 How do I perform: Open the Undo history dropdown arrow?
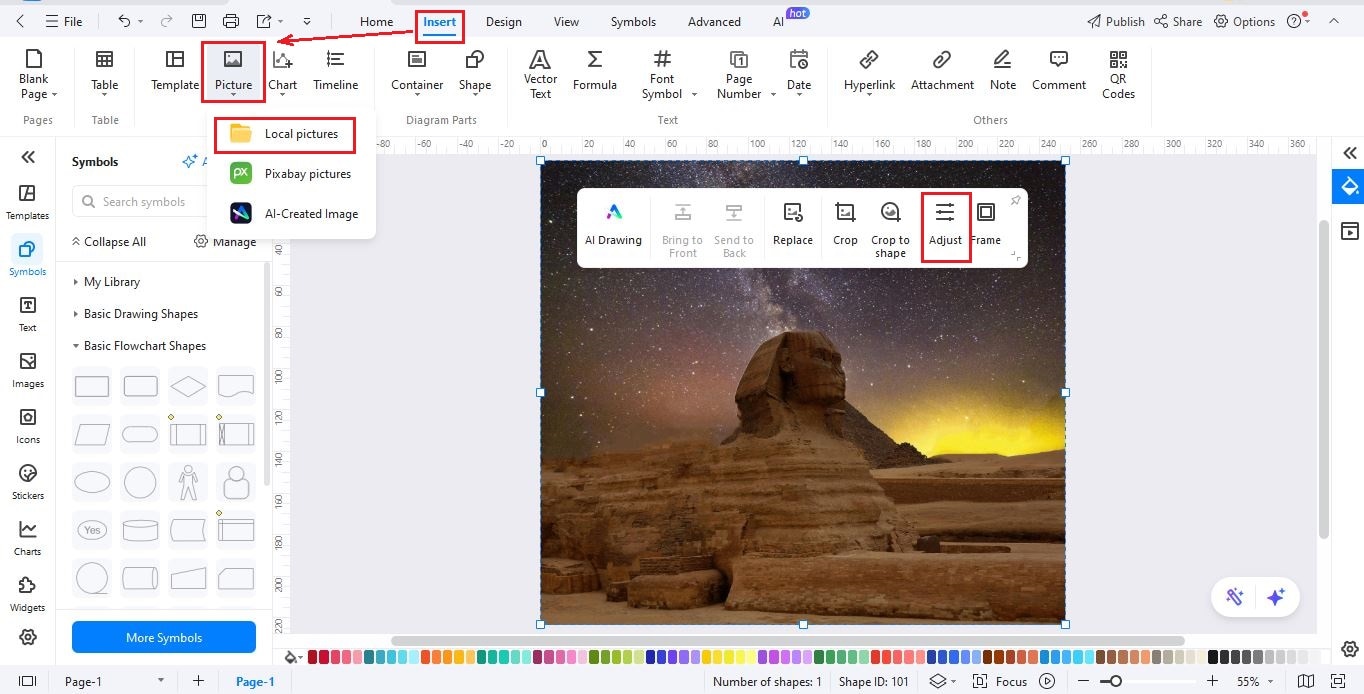click(x=140, y=21)
